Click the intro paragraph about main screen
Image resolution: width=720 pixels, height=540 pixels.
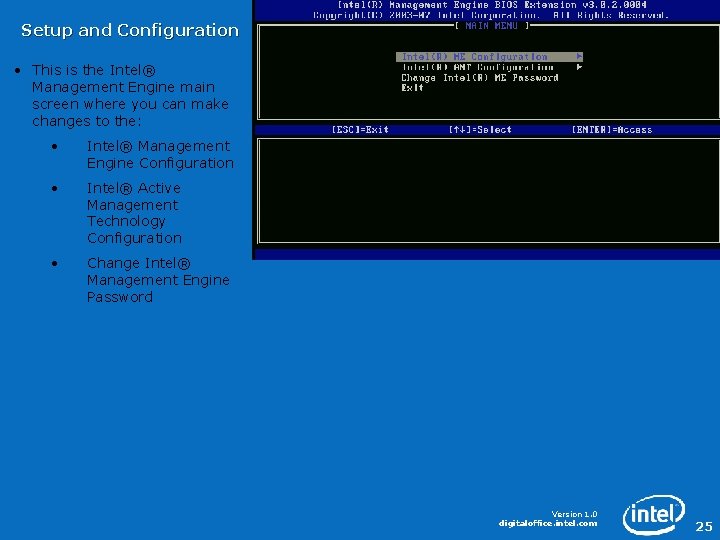[130, 96]
